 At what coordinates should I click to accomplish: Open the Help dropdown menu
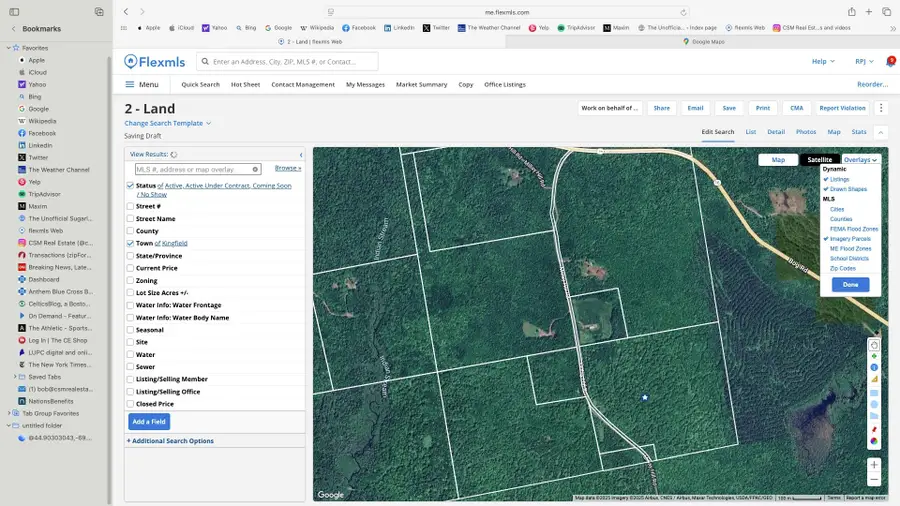pyautogui.click(x=823, y=61)
